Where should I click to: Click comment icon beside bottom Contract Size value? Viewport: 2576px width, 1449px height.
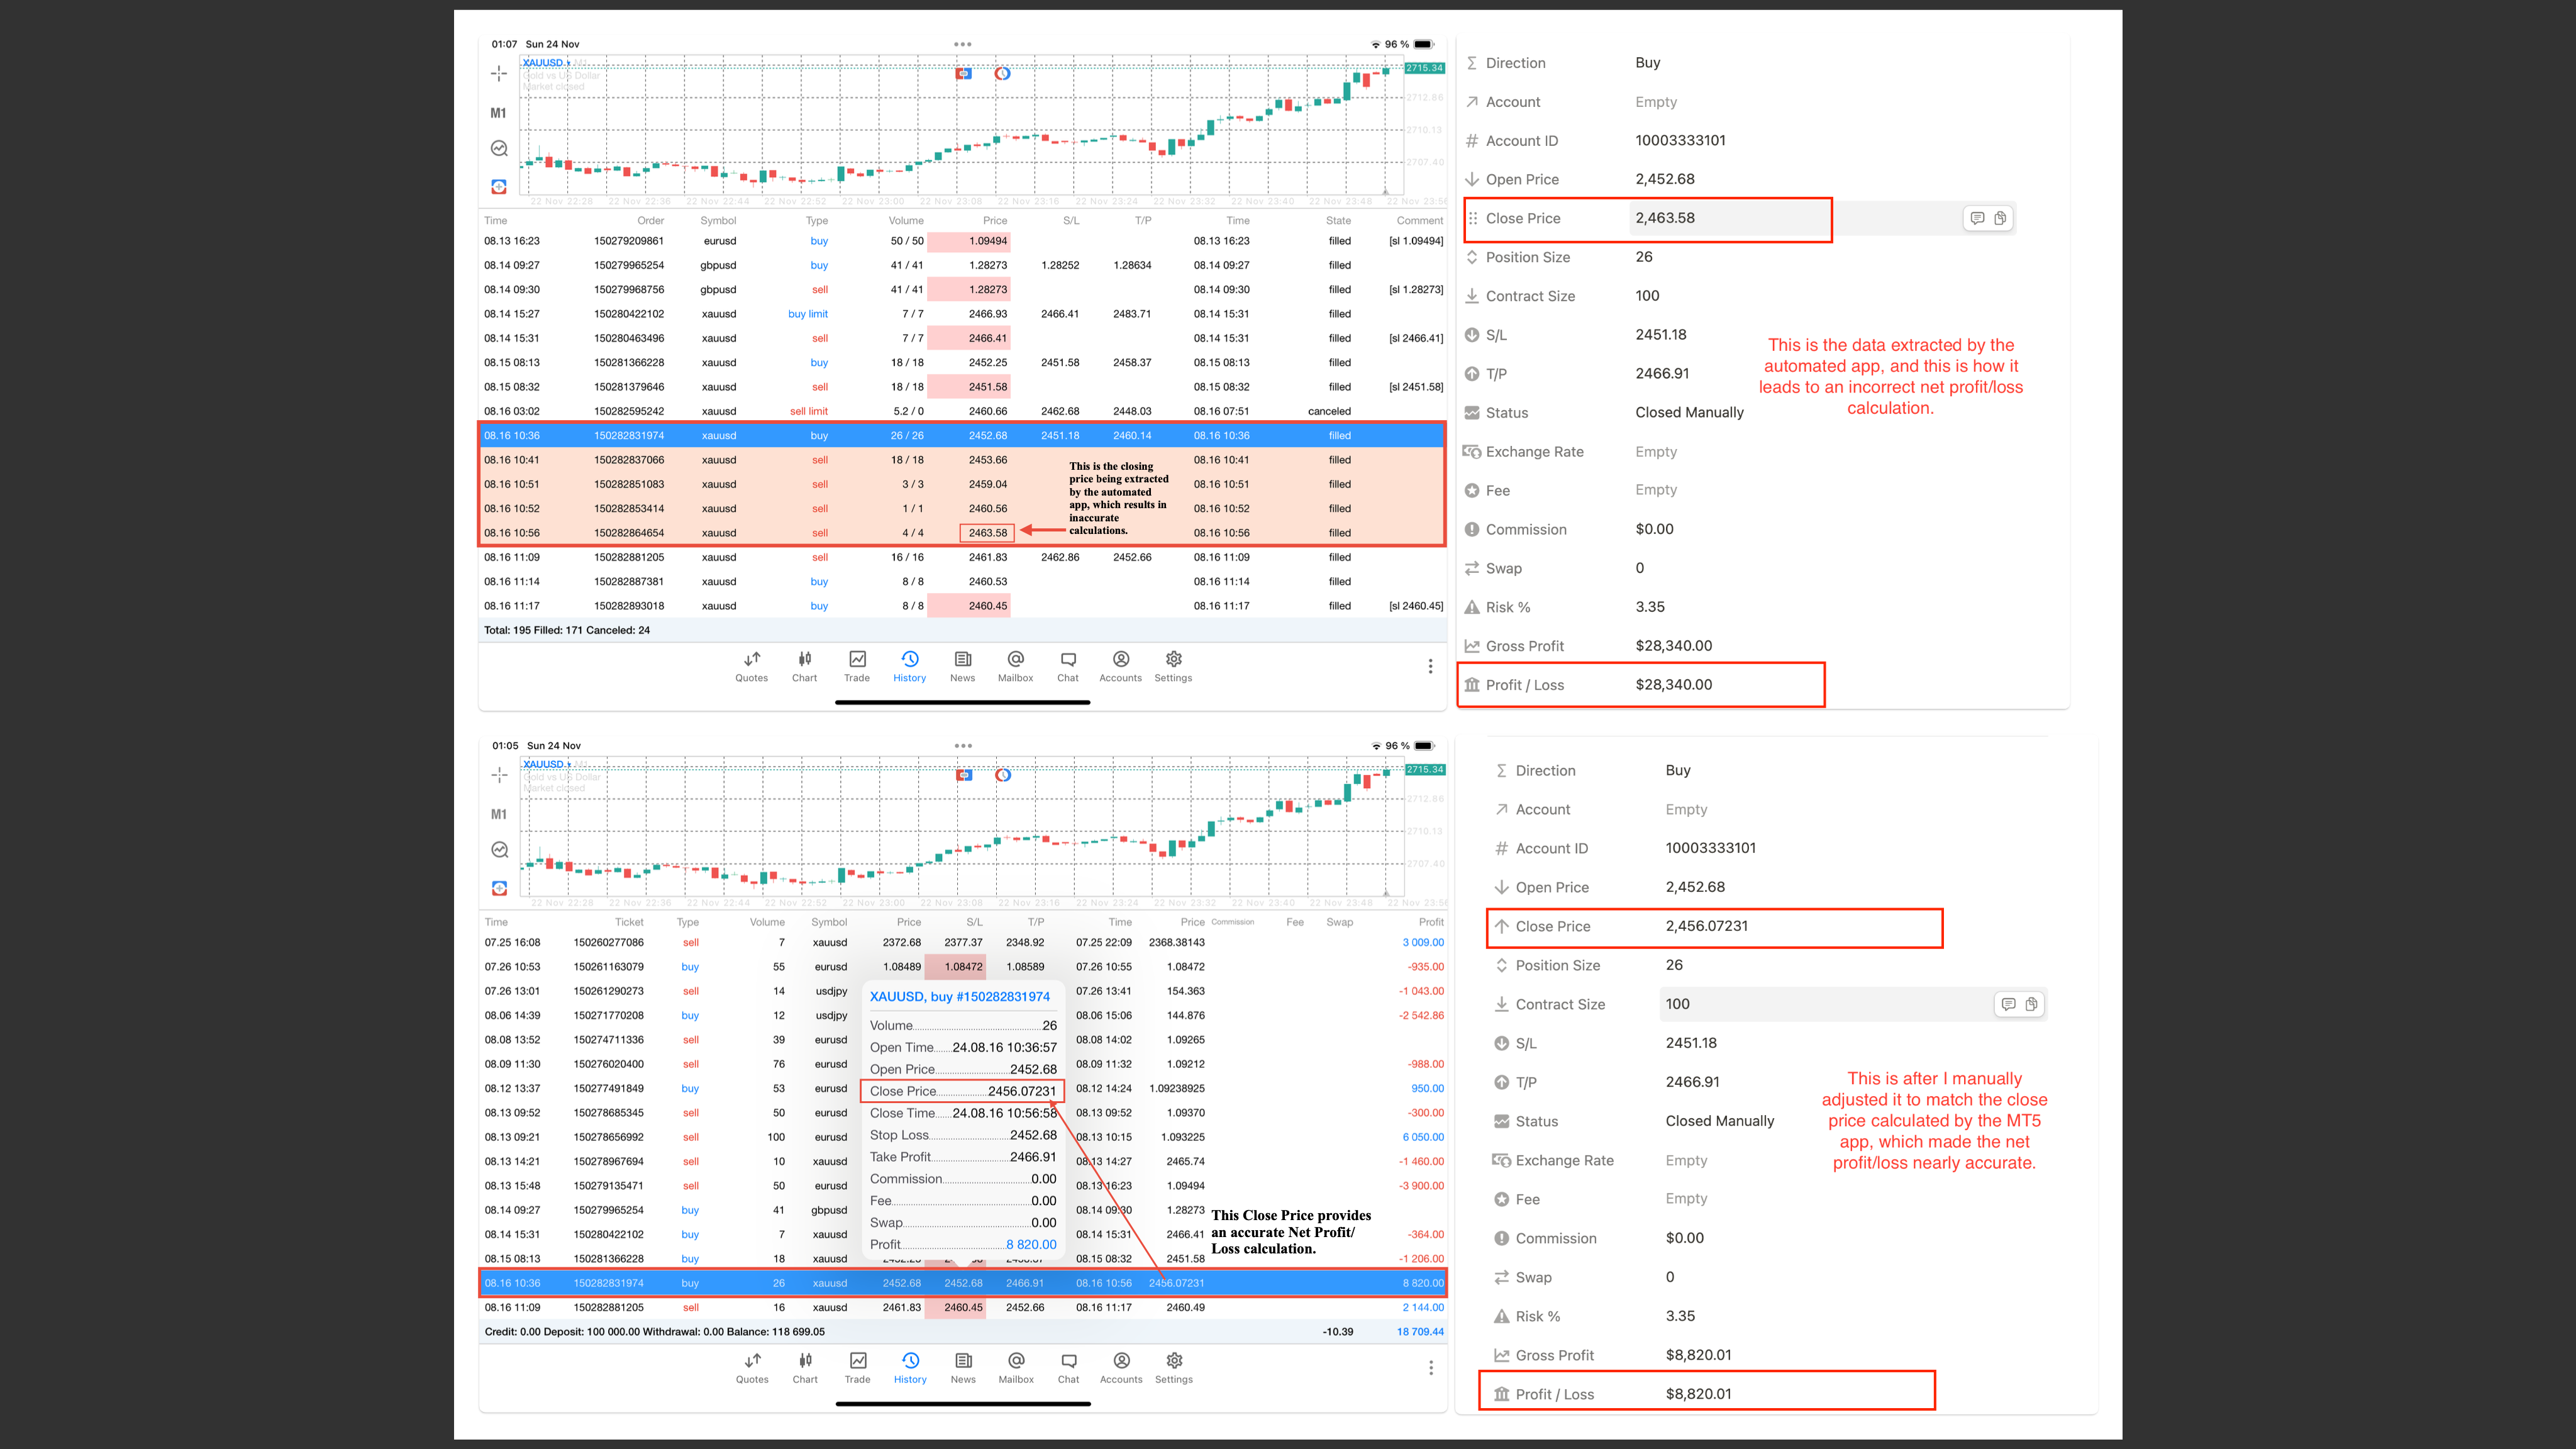(x=2008, y=1004)
